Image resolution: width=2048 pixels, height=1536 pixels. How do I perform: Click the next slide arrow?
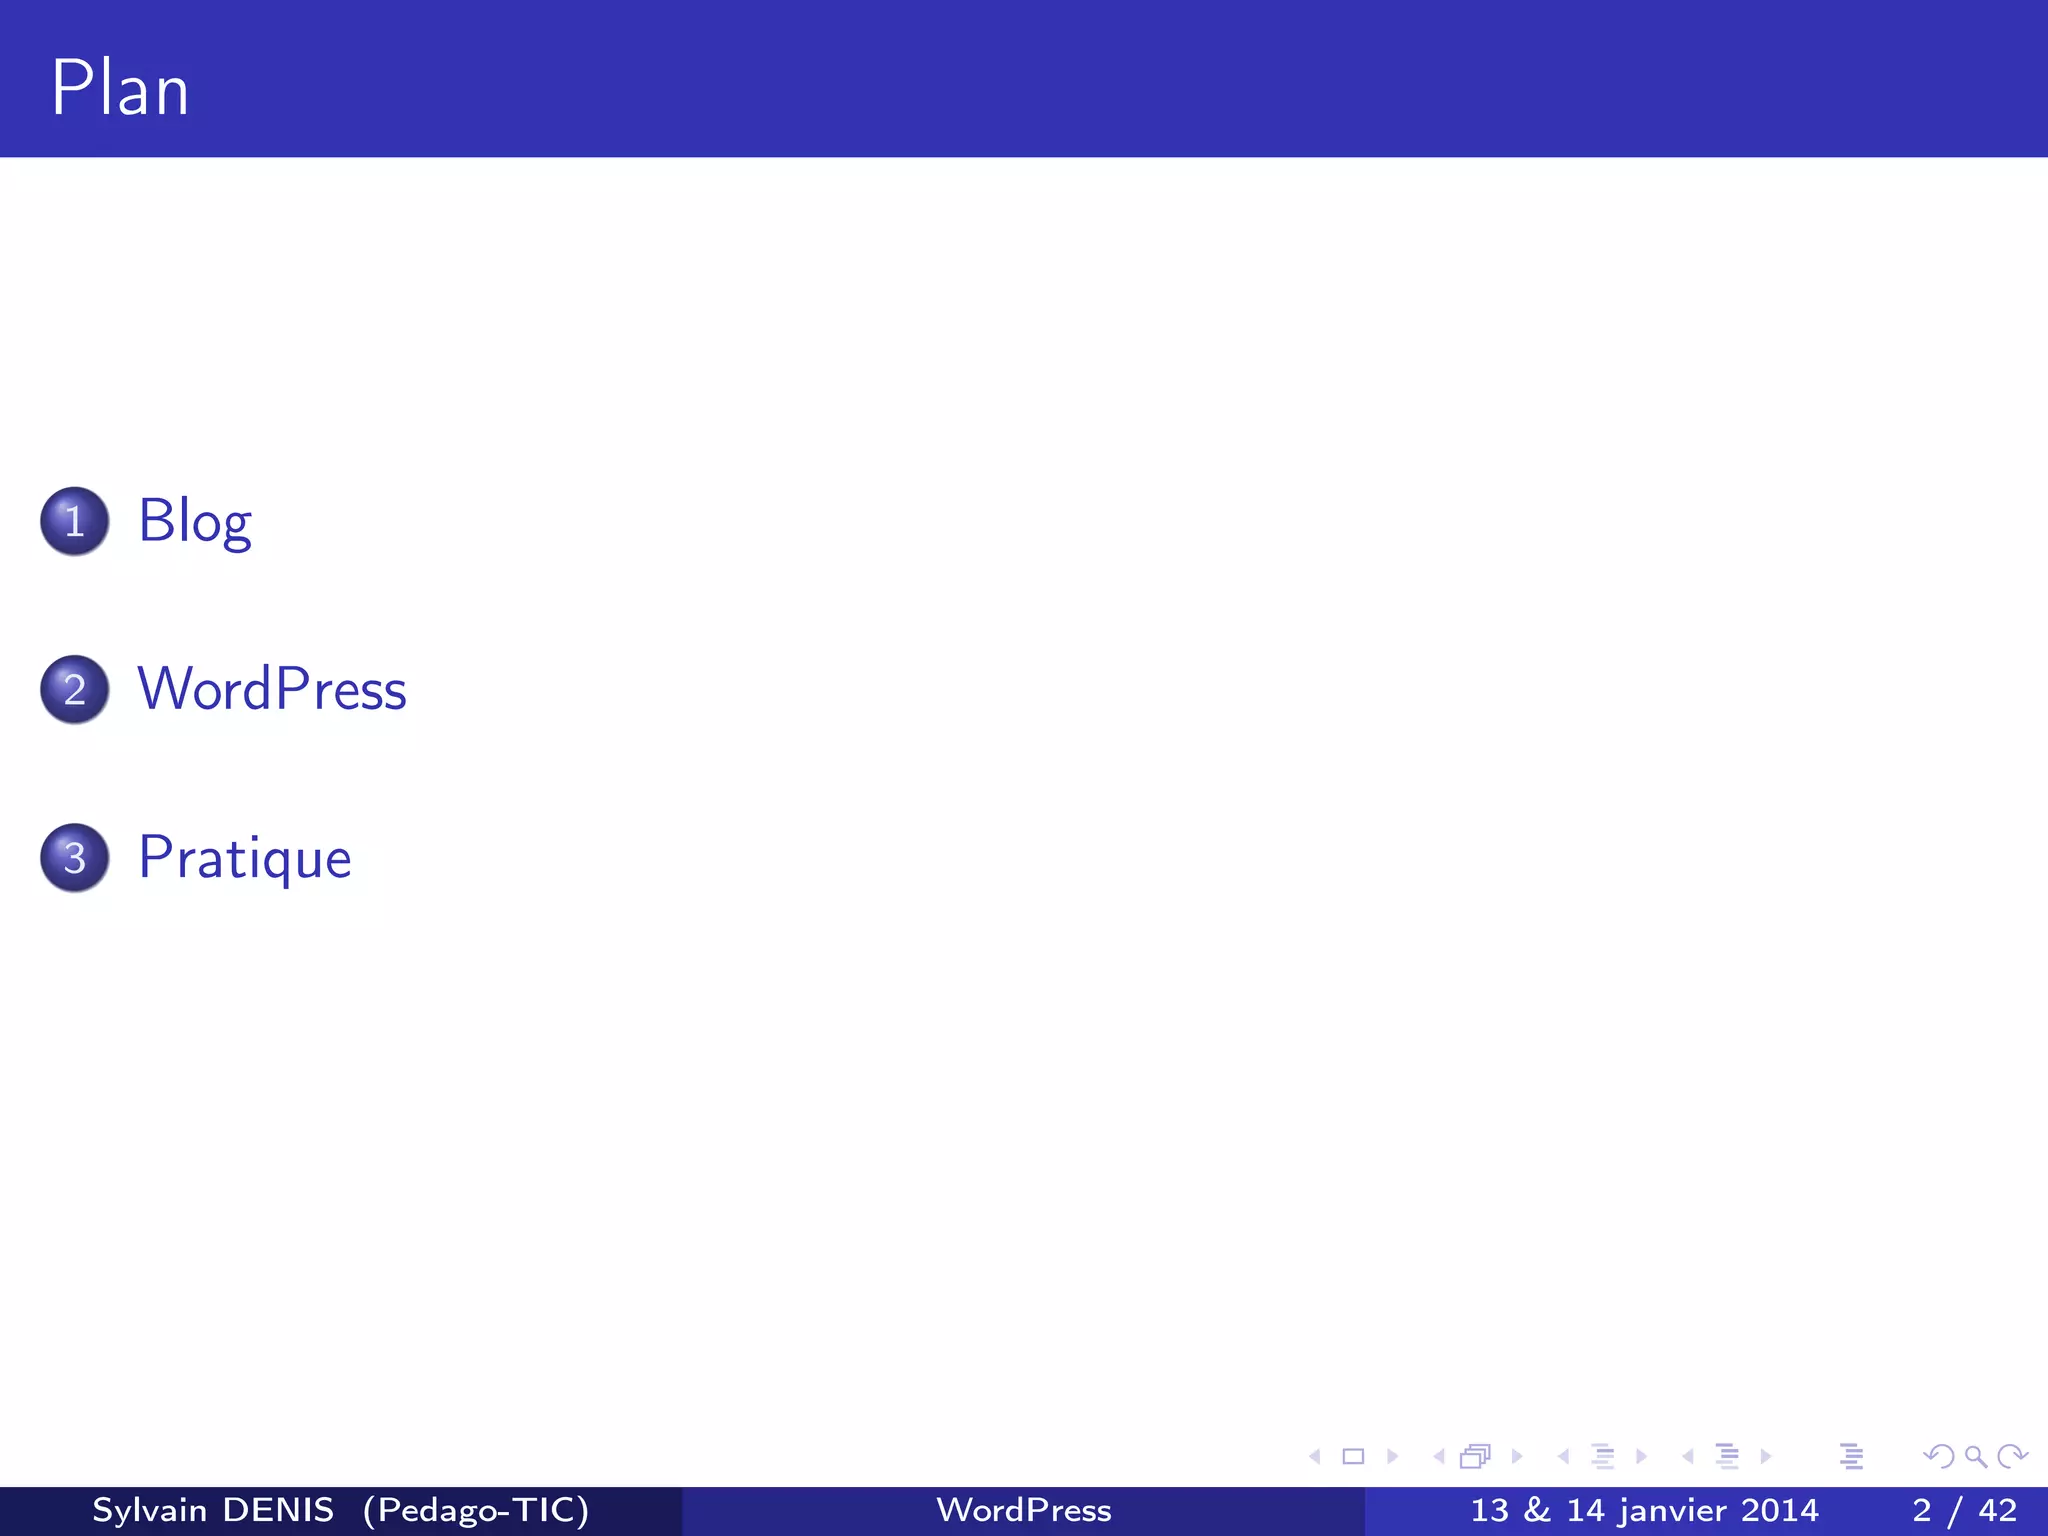1392,1457
